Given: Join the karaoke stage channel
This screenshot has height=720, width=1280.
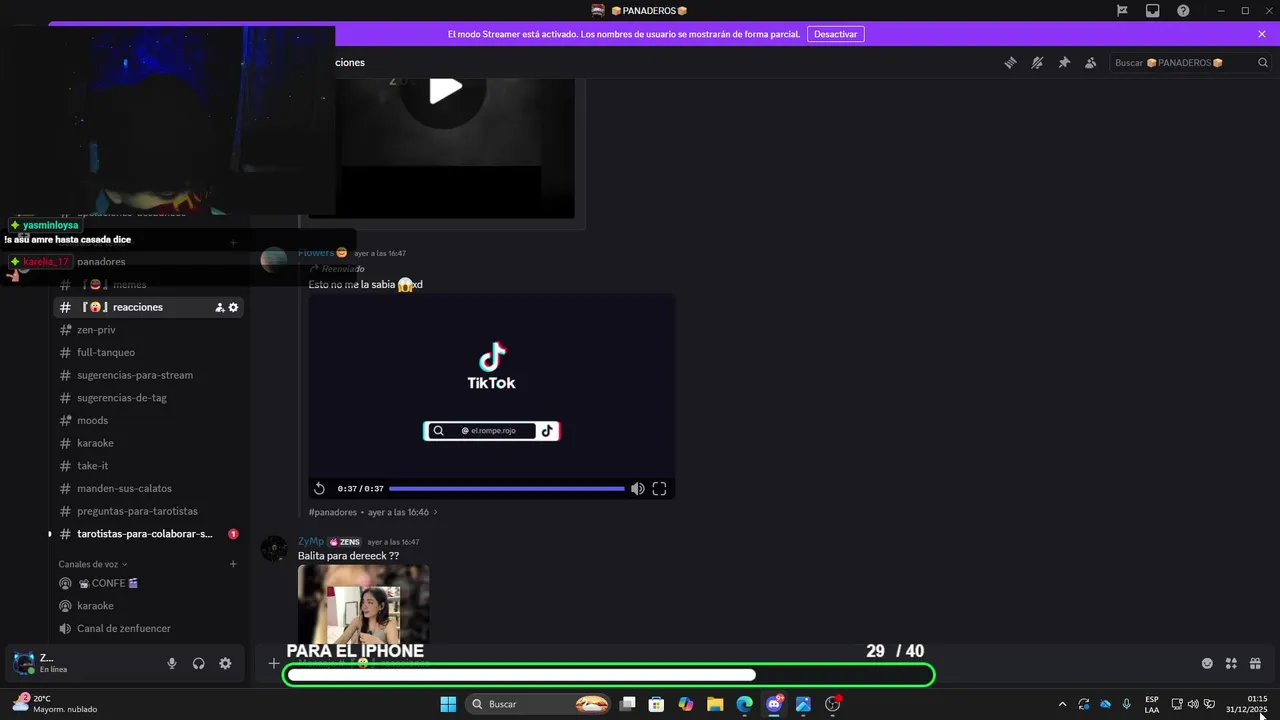Looking at the screenshot, I should click(x=148, y=606).
